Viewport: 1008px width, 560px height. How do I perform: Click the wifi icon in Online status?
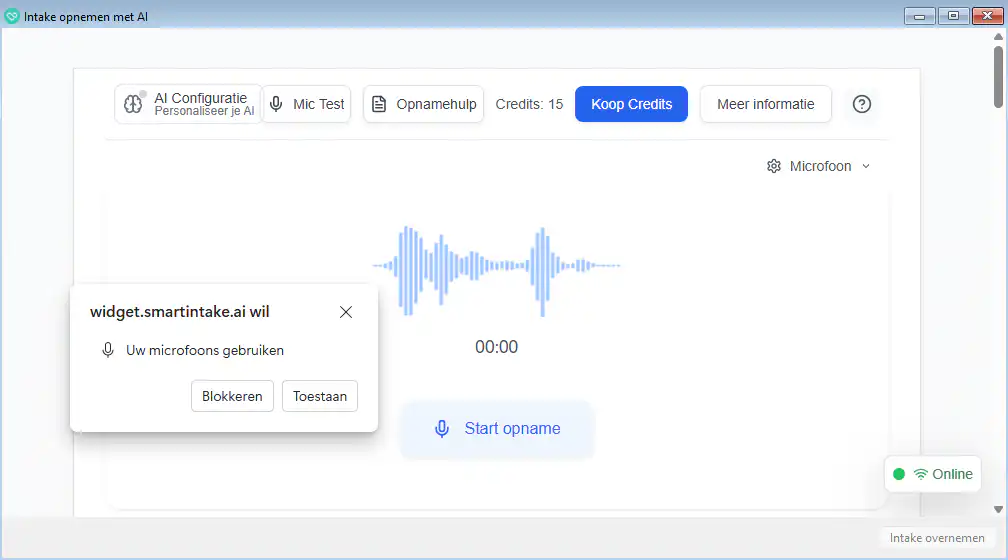(x=921, y=474)
